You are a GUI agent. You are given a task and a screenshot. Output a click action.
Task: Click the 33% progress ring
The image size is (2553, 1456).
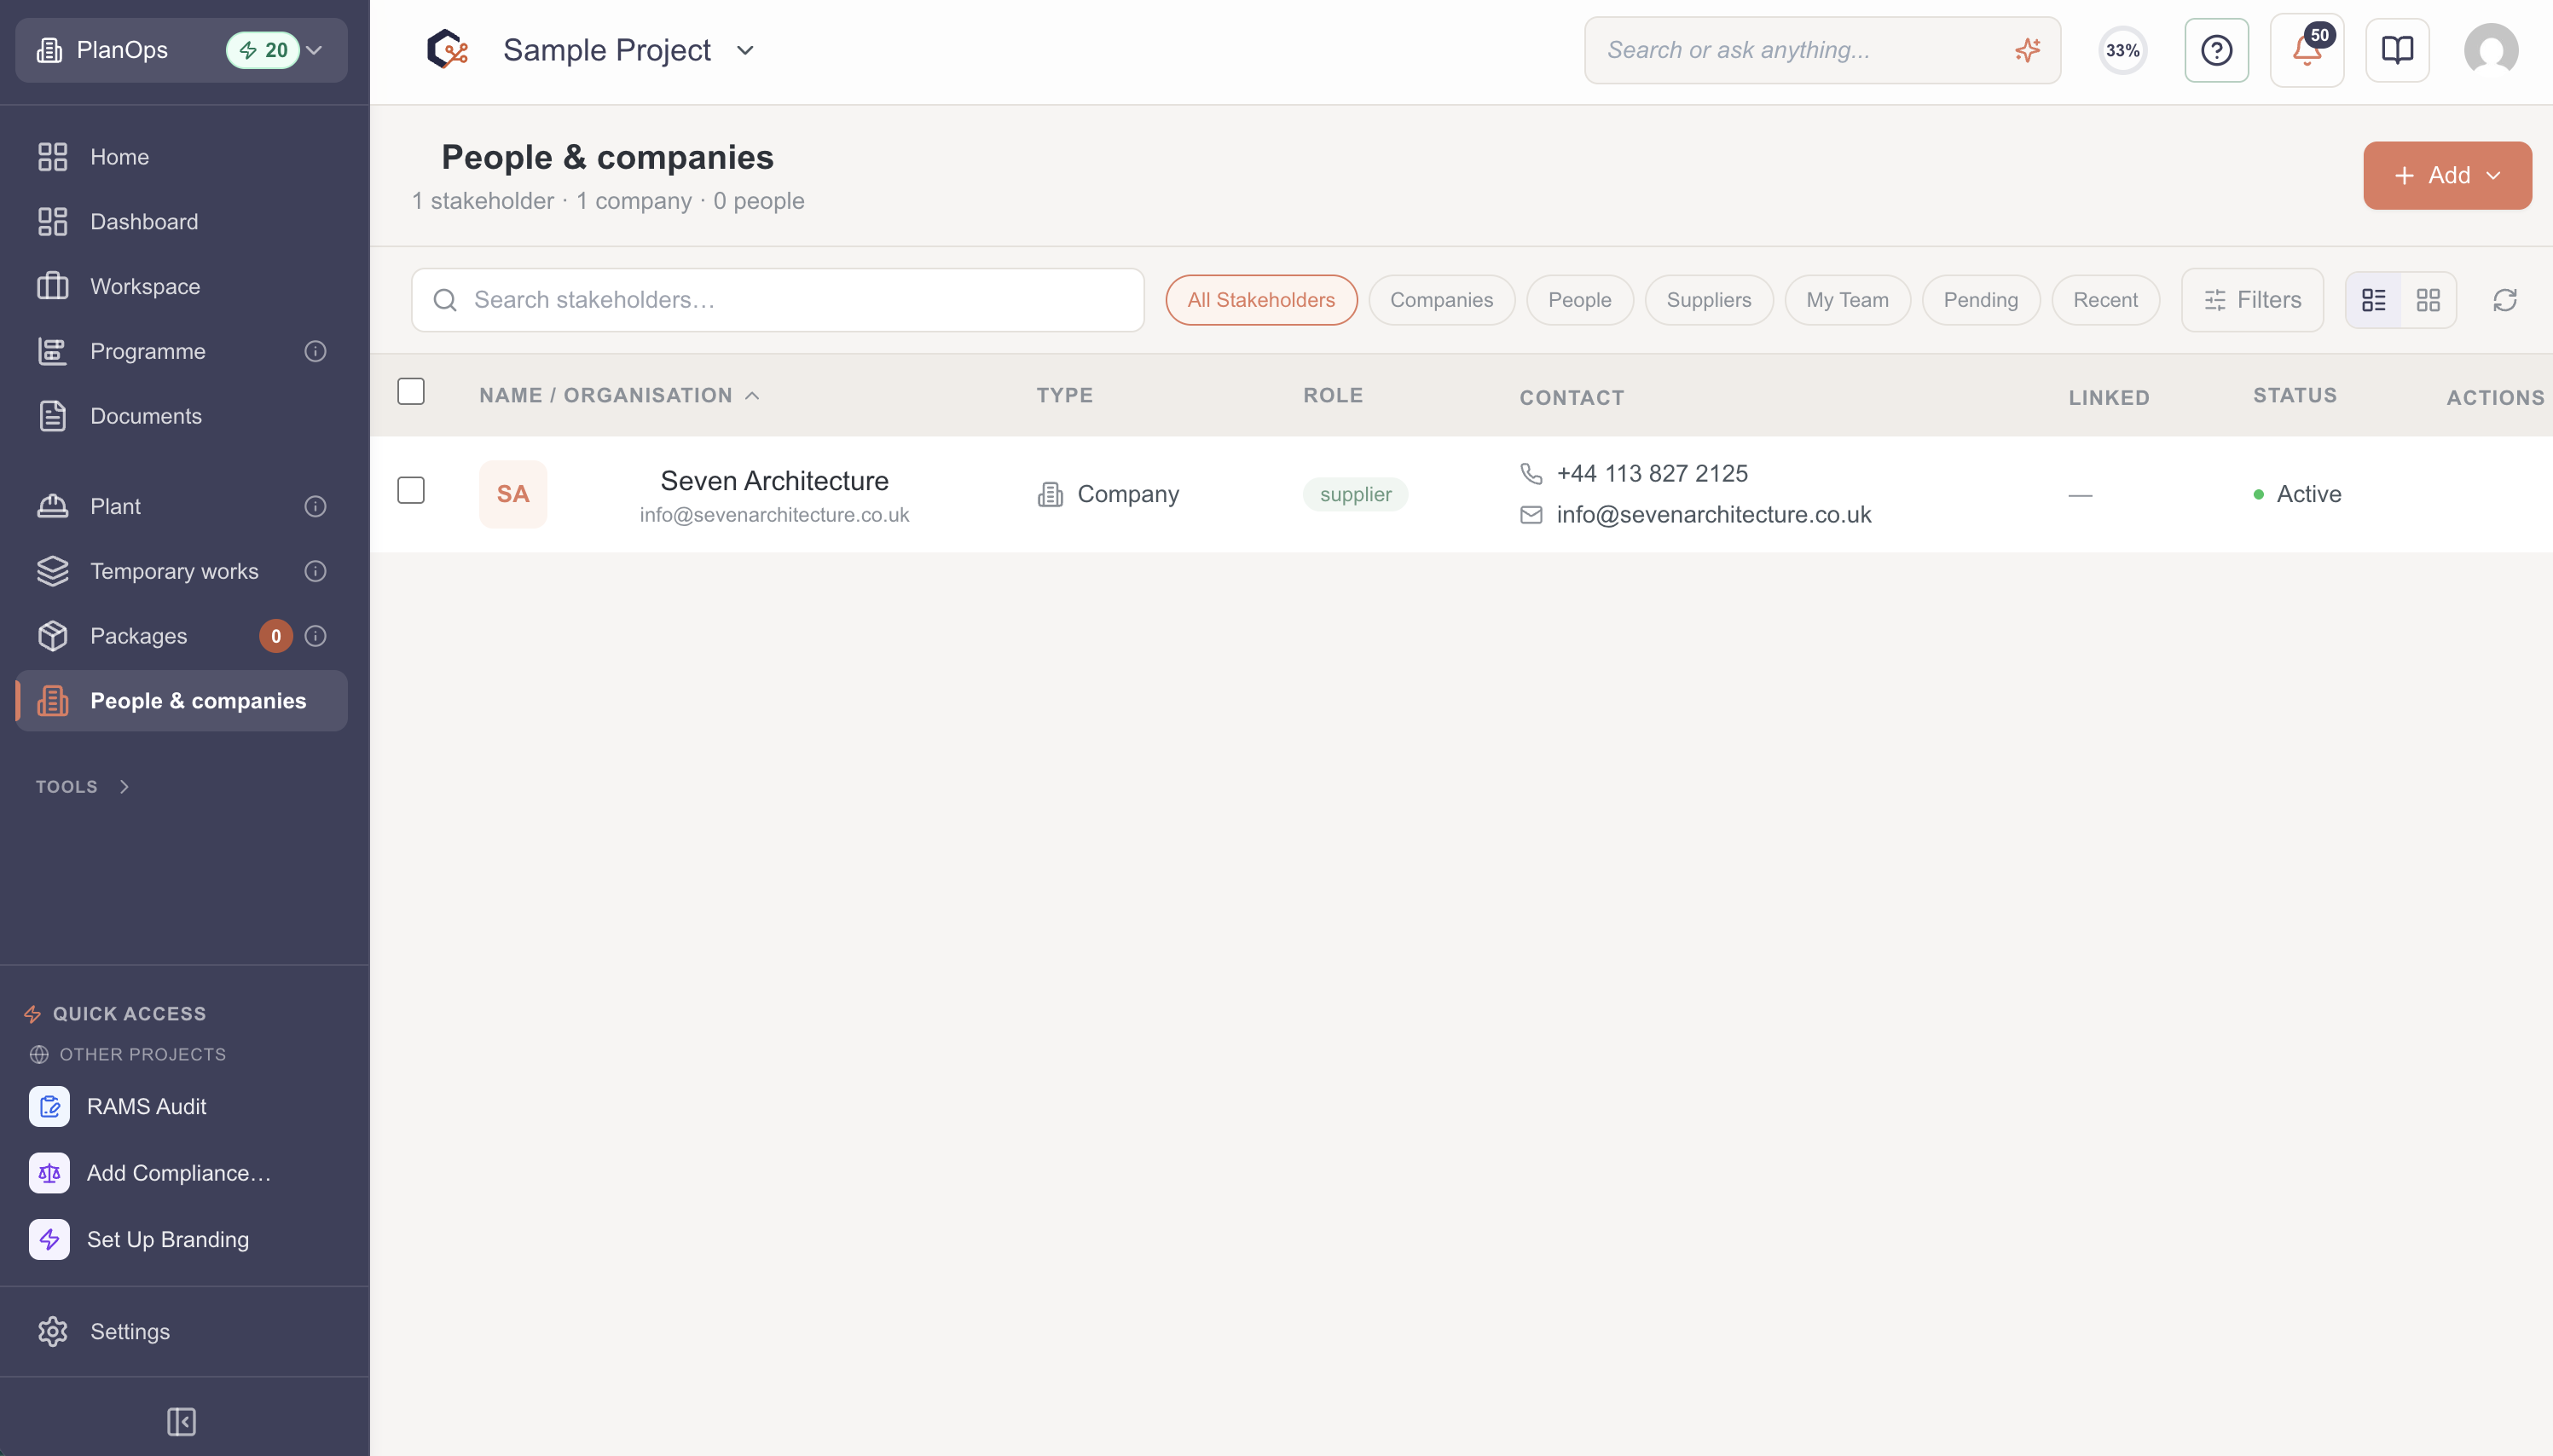[x=2122, y=50]
